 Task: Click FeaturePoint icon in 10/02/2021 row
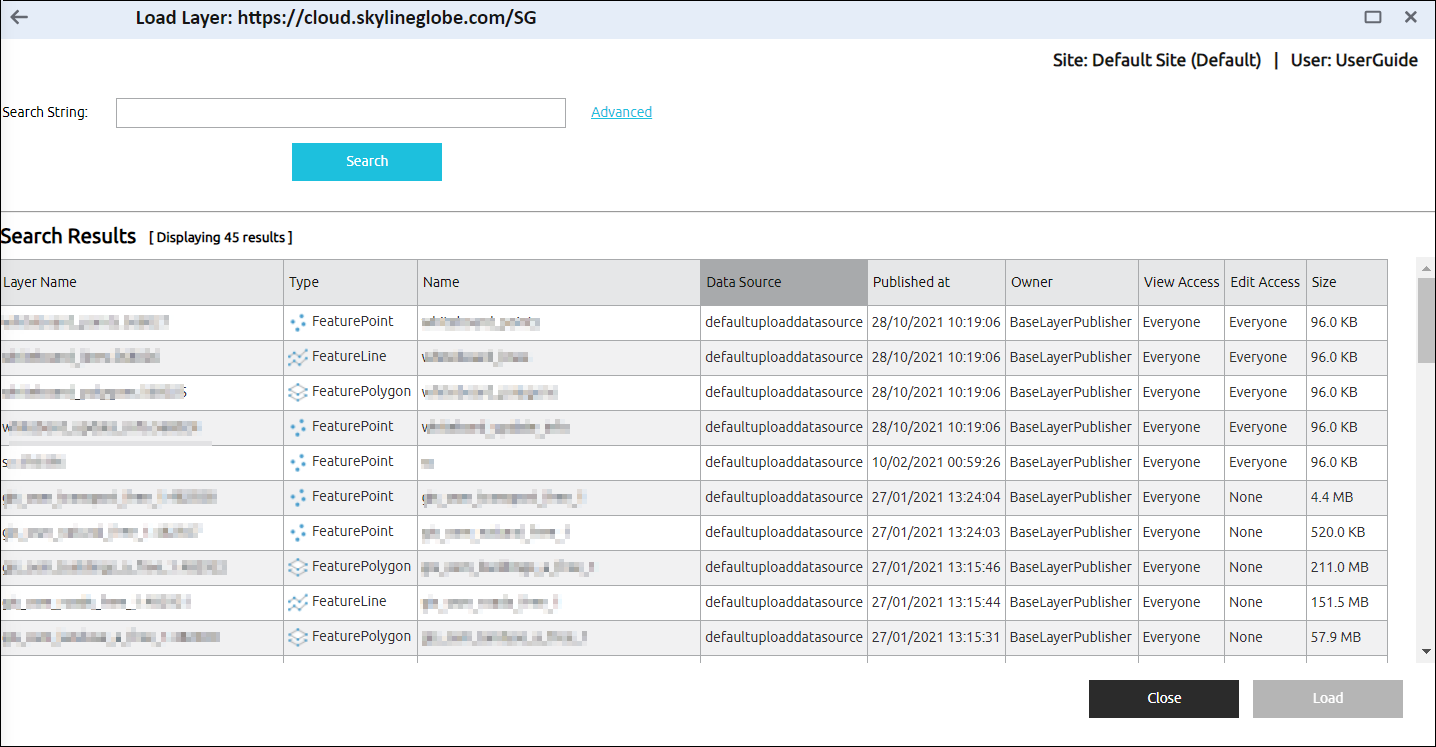[x=297, y=462]
